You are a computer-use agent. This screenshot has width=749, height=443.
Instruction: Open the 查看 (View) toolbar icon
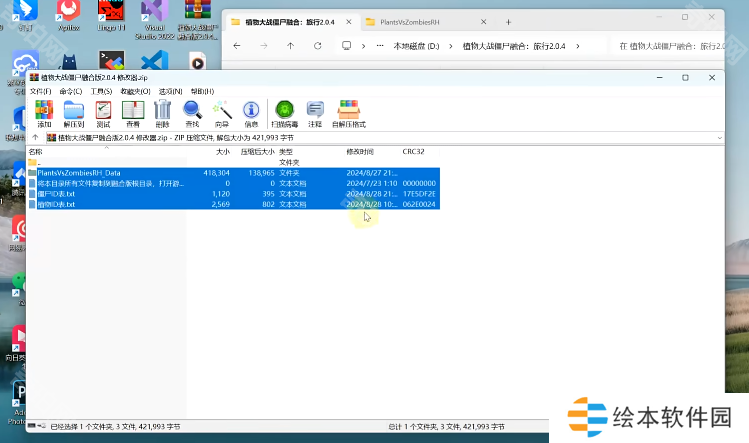point(132,113)
